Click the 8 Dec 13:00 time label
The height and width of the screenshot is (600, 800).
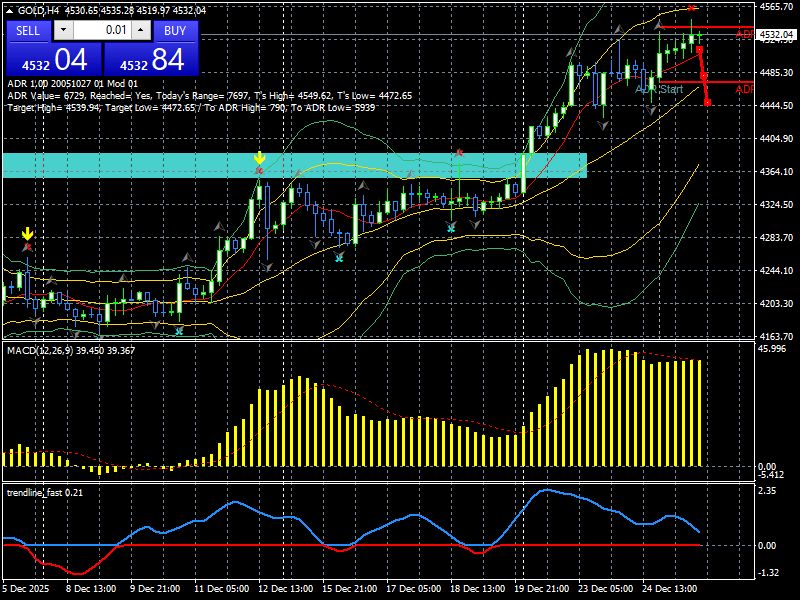(x=91, y=588)
